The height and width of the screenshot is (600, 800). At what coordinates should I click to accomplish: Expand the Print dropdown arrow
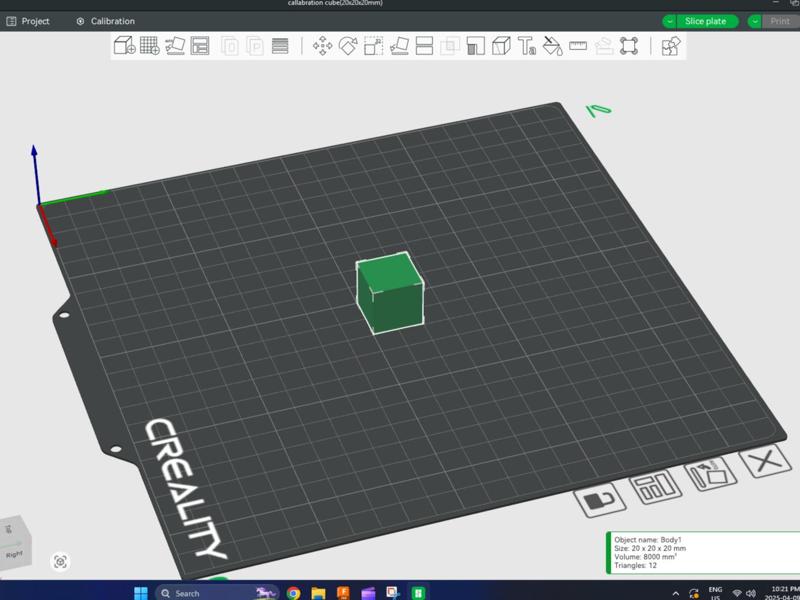pyautogui.click(x=755, y=21)
